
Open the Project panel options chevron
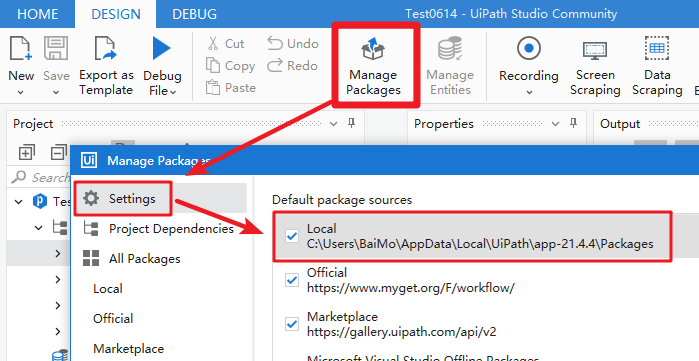333,124
